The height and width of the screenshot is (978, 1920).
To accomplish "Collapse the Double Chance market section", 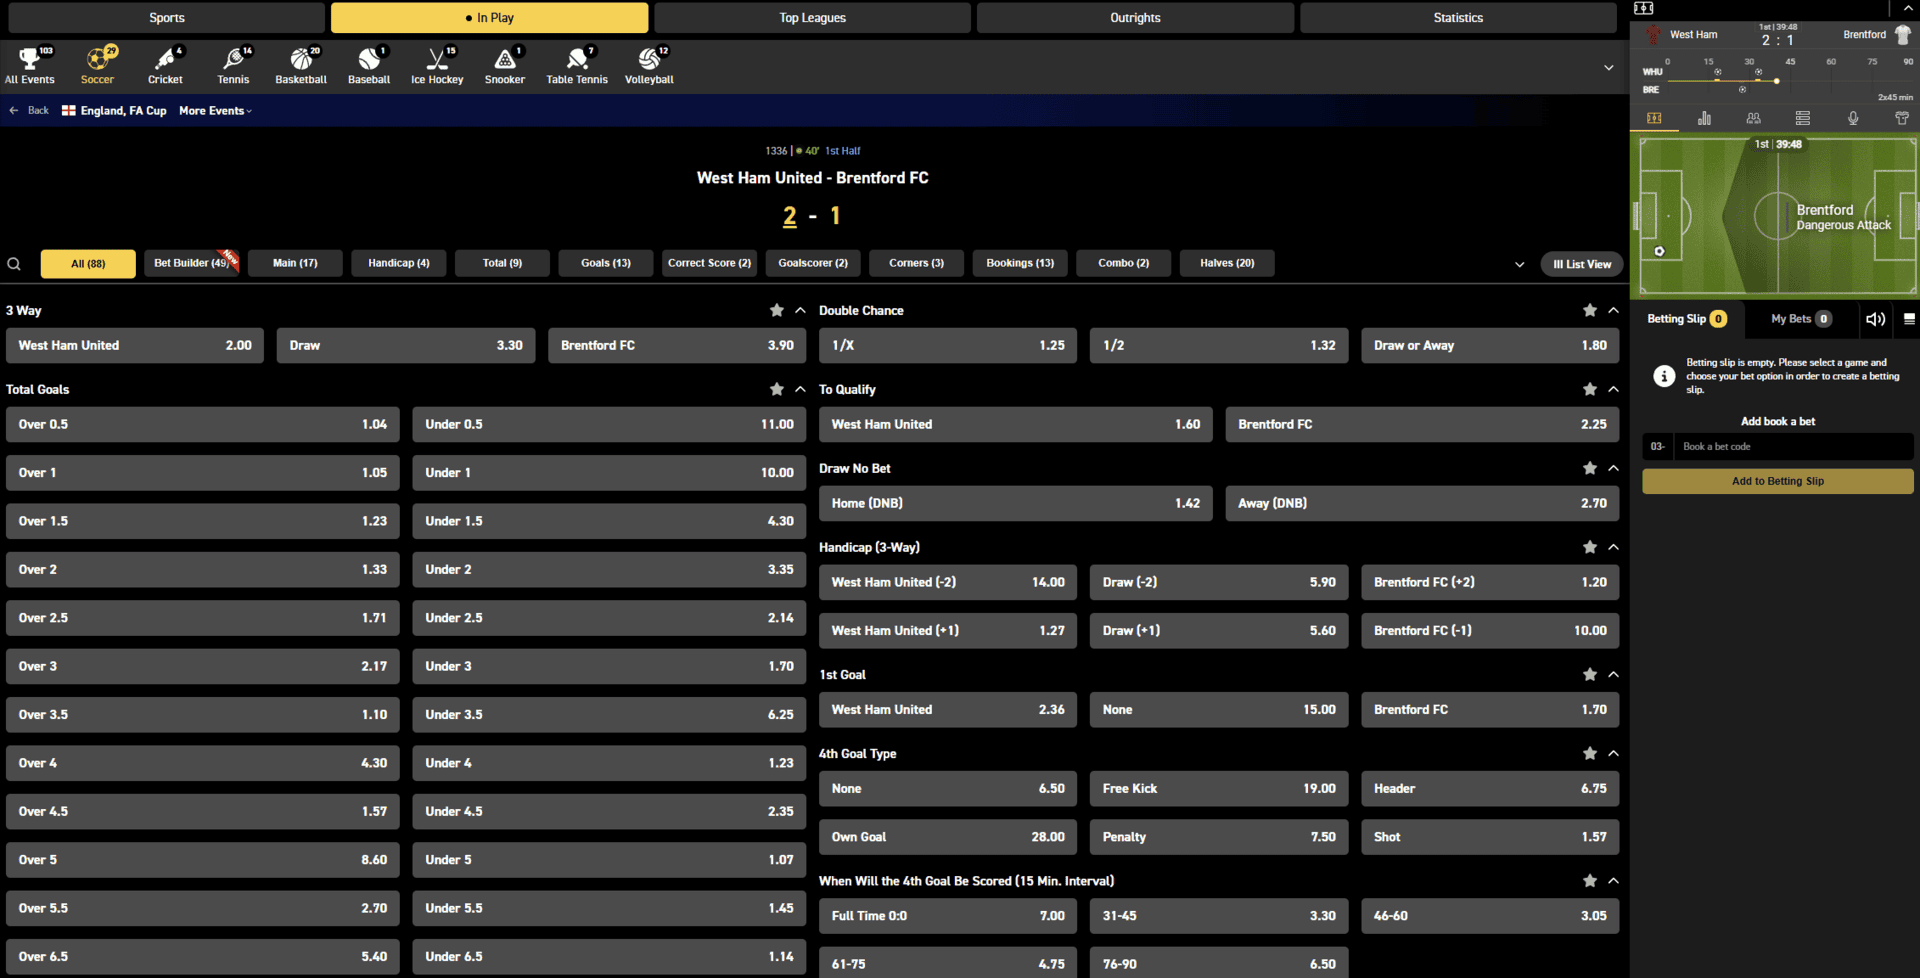I will click(x=1613, y=311).
